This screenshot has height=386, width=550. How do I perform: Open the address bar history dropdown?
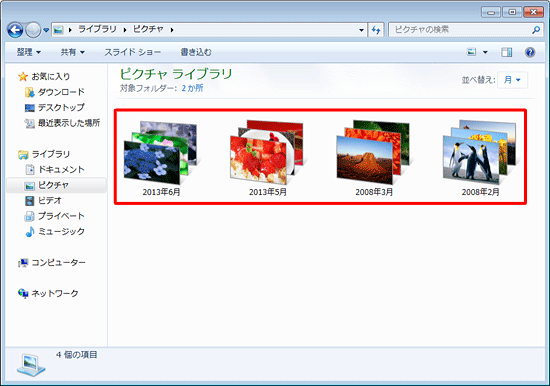[x=361, y=30]
